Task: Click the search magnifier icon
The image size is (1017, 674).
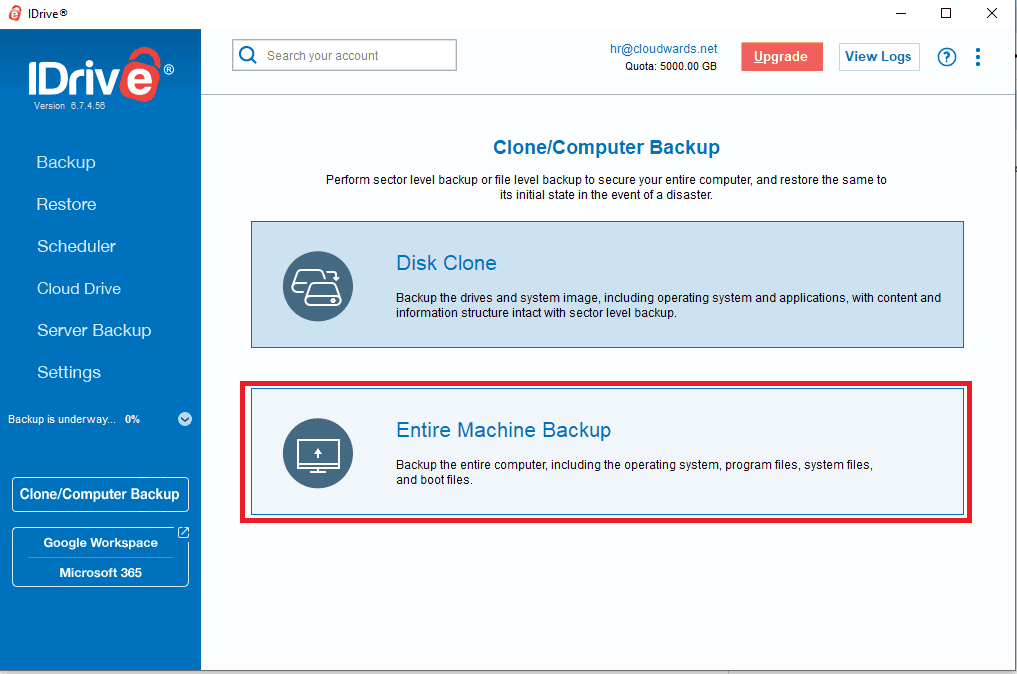Action: [x=248, y=55]
